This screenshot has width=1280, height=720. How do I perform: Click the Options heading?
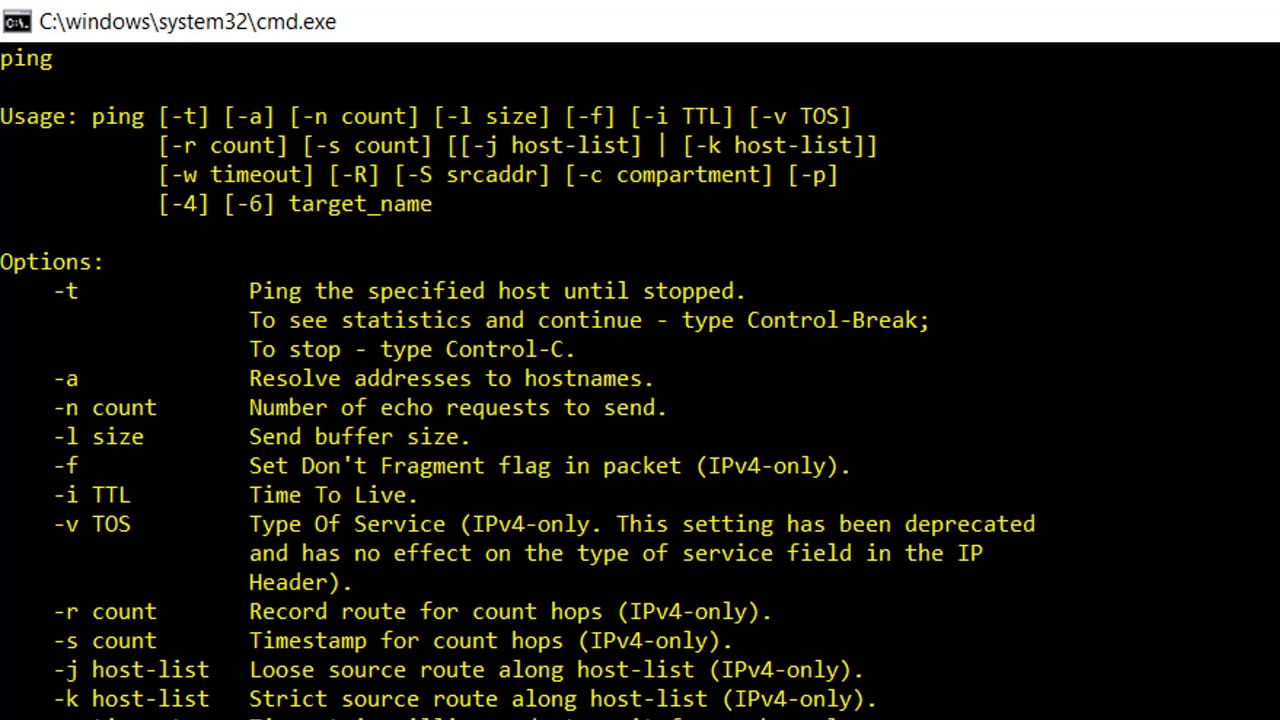(52, 262)
